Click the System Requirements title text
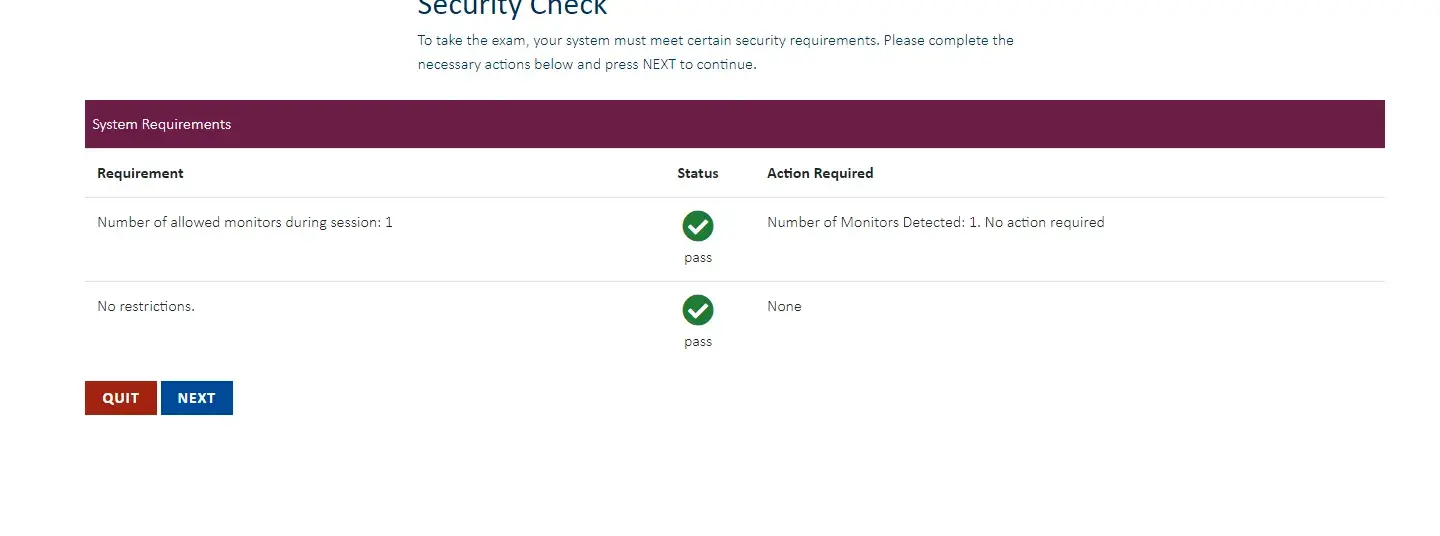 161,125
